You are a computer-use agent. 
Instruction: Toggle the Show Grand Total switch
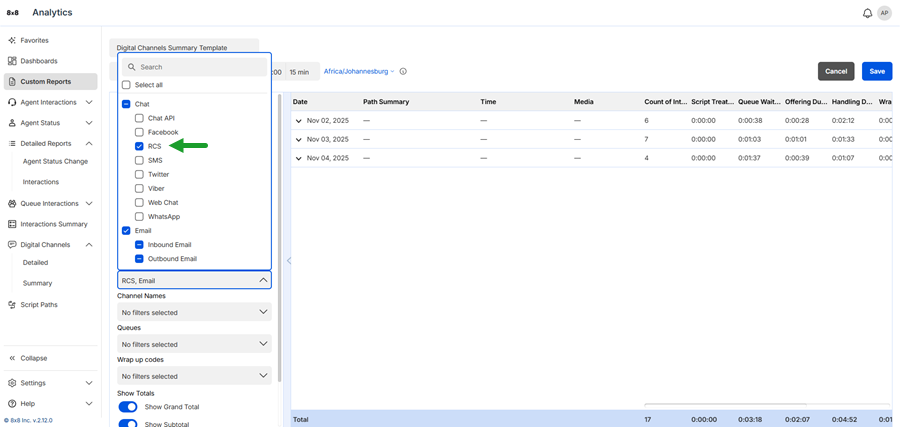pos(128,407)
